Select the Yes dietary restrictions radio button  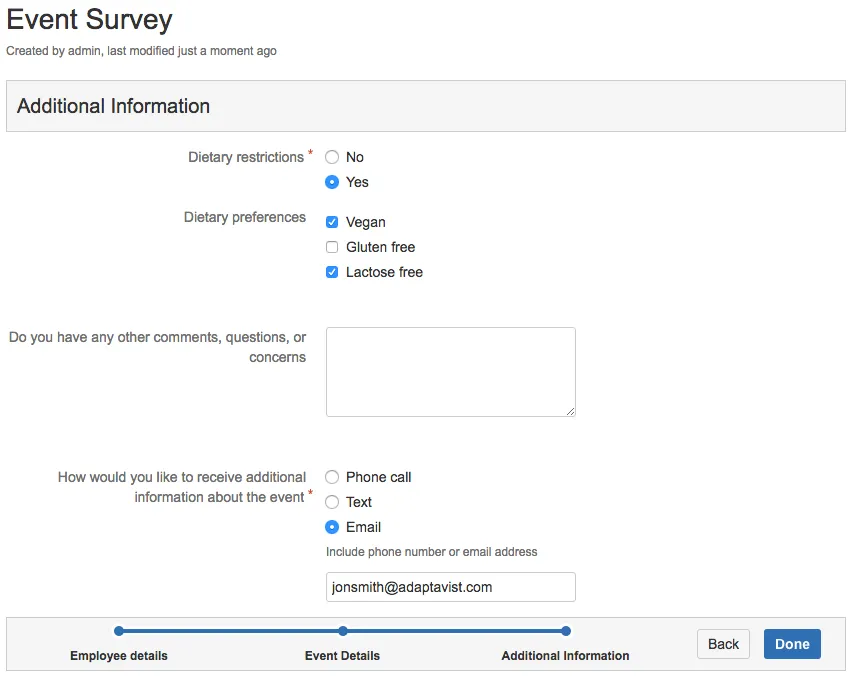pos(332,182)
